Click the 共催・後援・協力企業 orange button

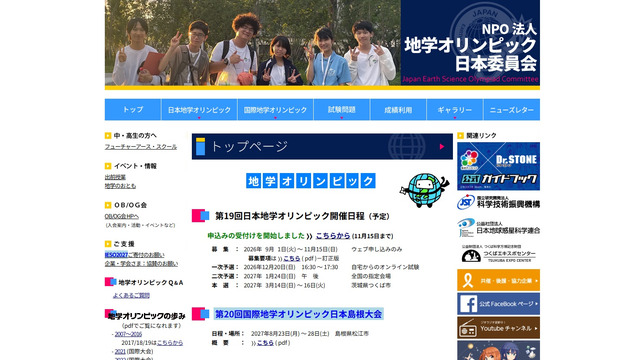pyautogui.click(x=498, y=280)
